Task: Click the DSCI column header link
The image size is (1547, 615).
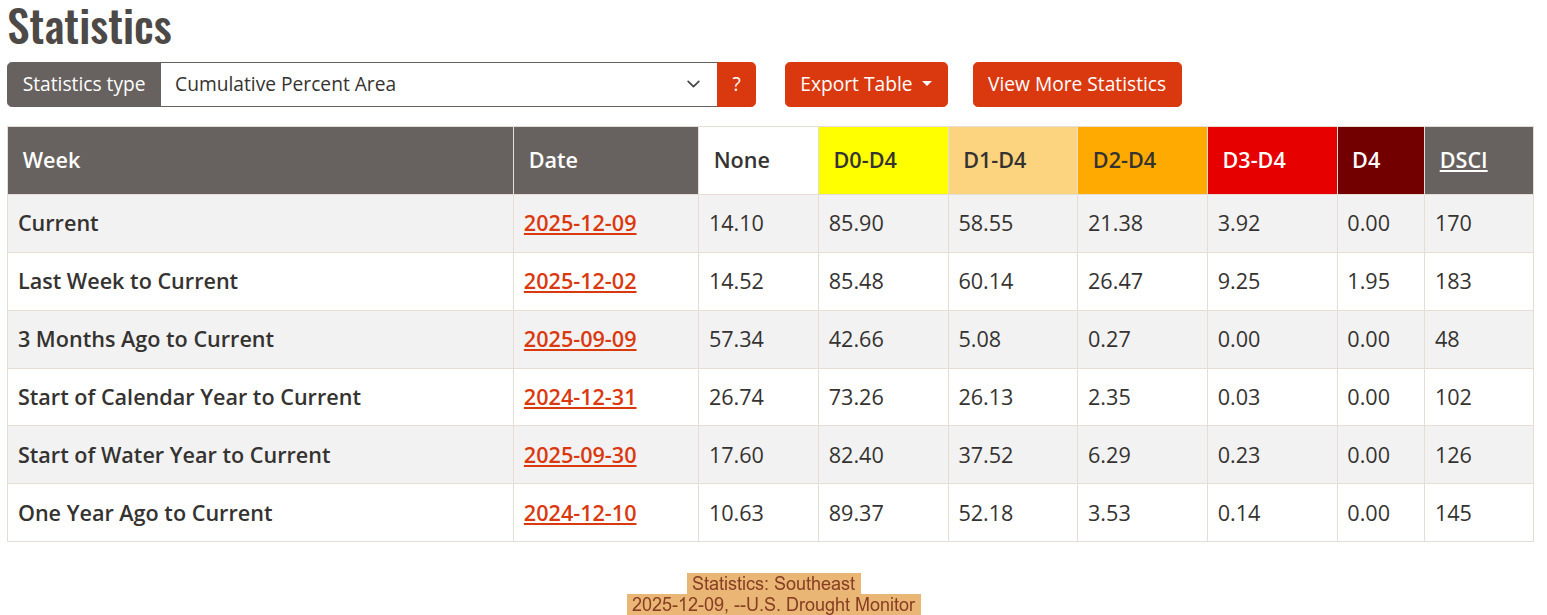Action: [x=1463, y=160]
